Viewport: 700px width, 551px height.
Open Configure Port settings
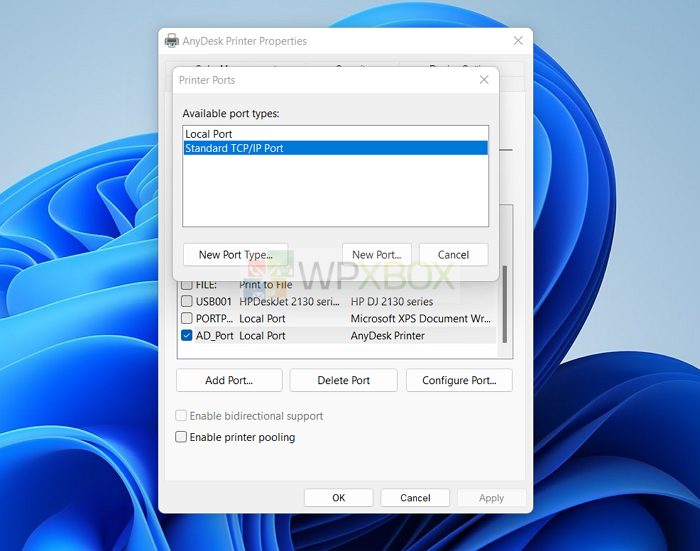(x=459, y=380)
